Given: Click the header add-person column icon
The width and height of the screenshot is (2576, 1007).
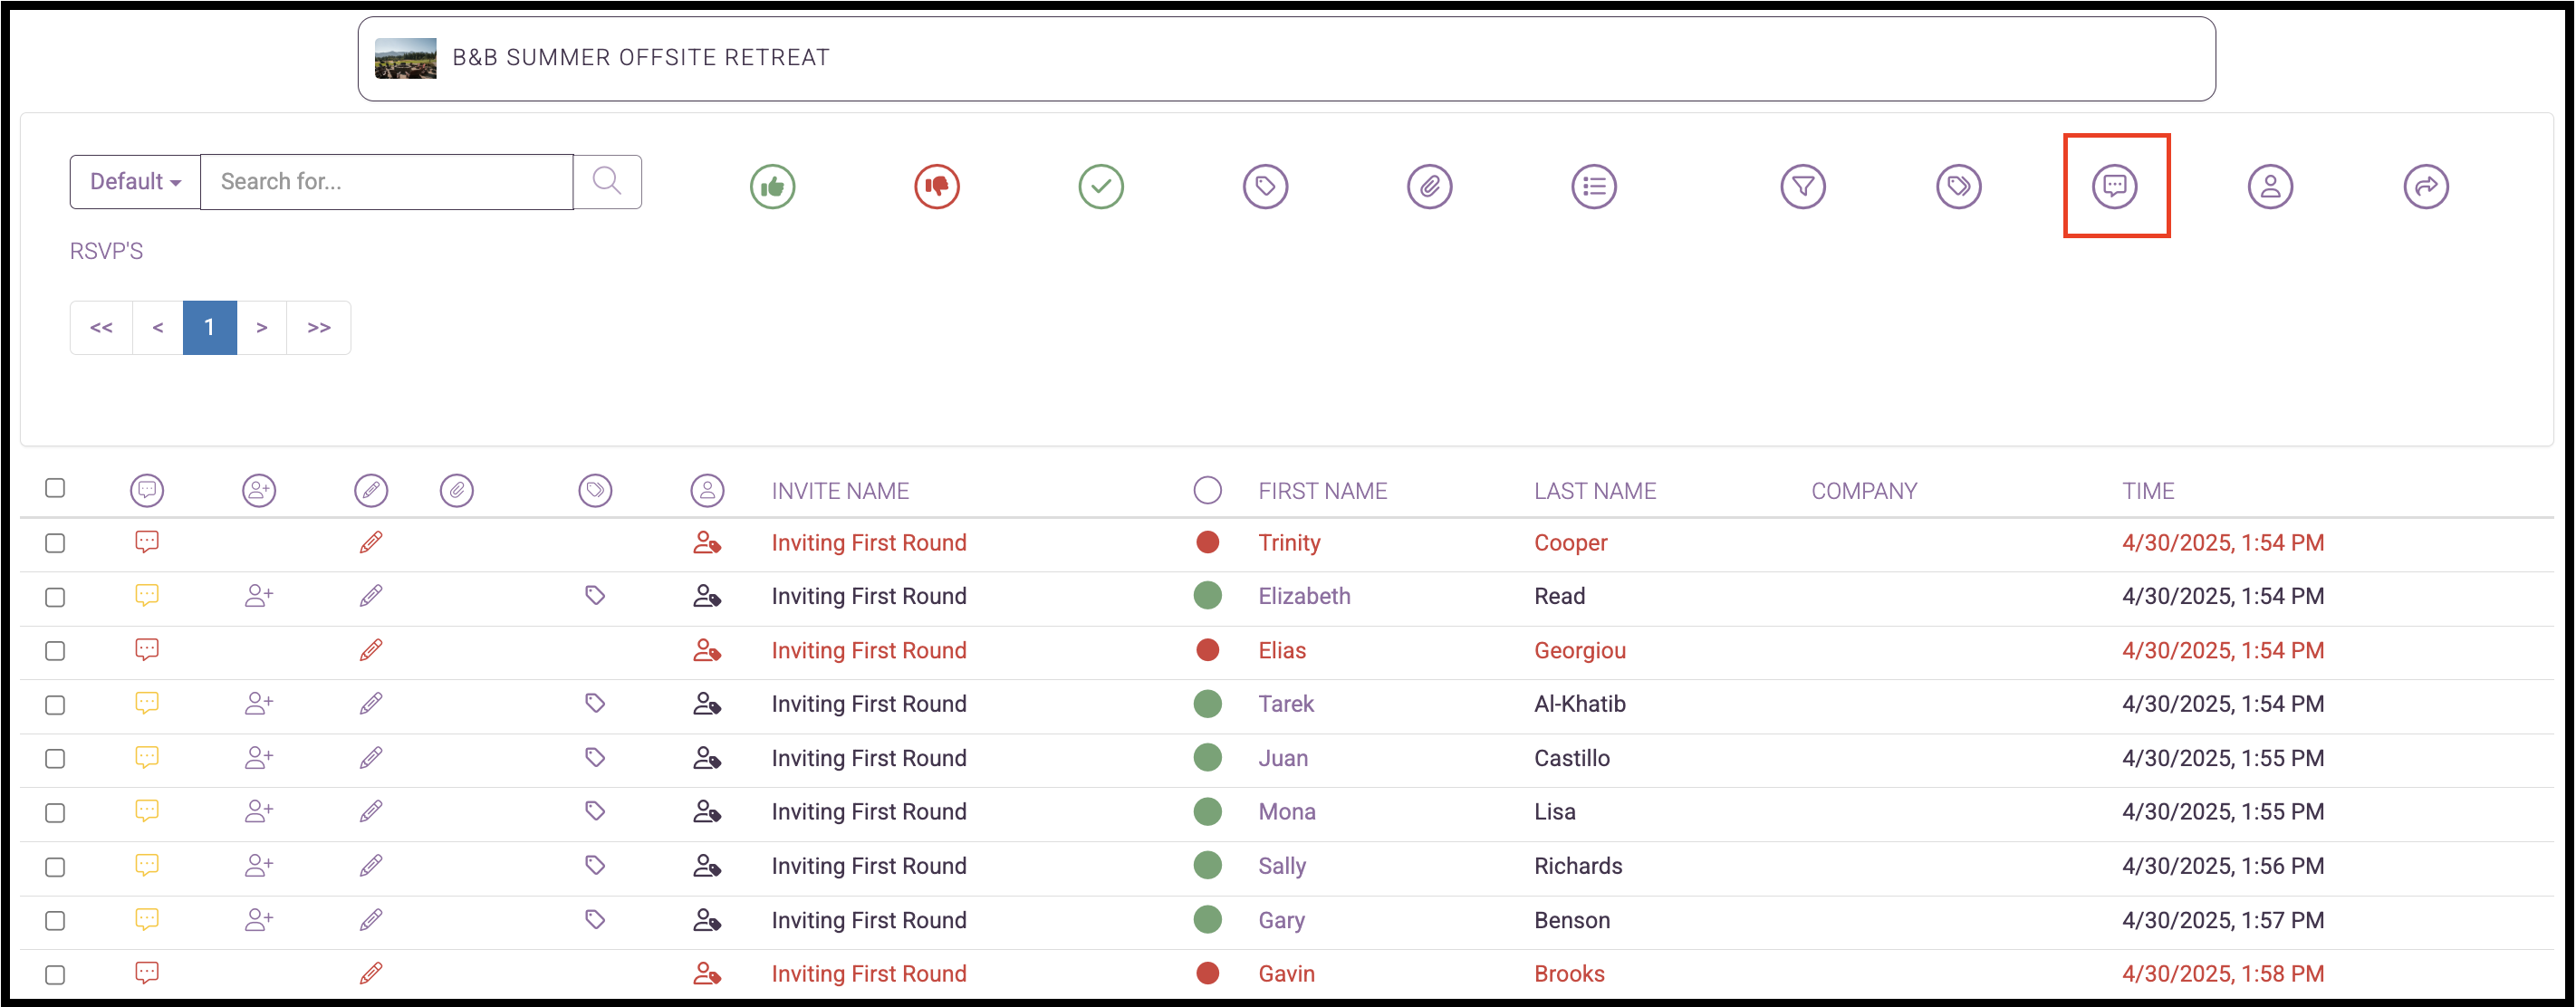Looking at the screenshot, I should pos(259,491).
